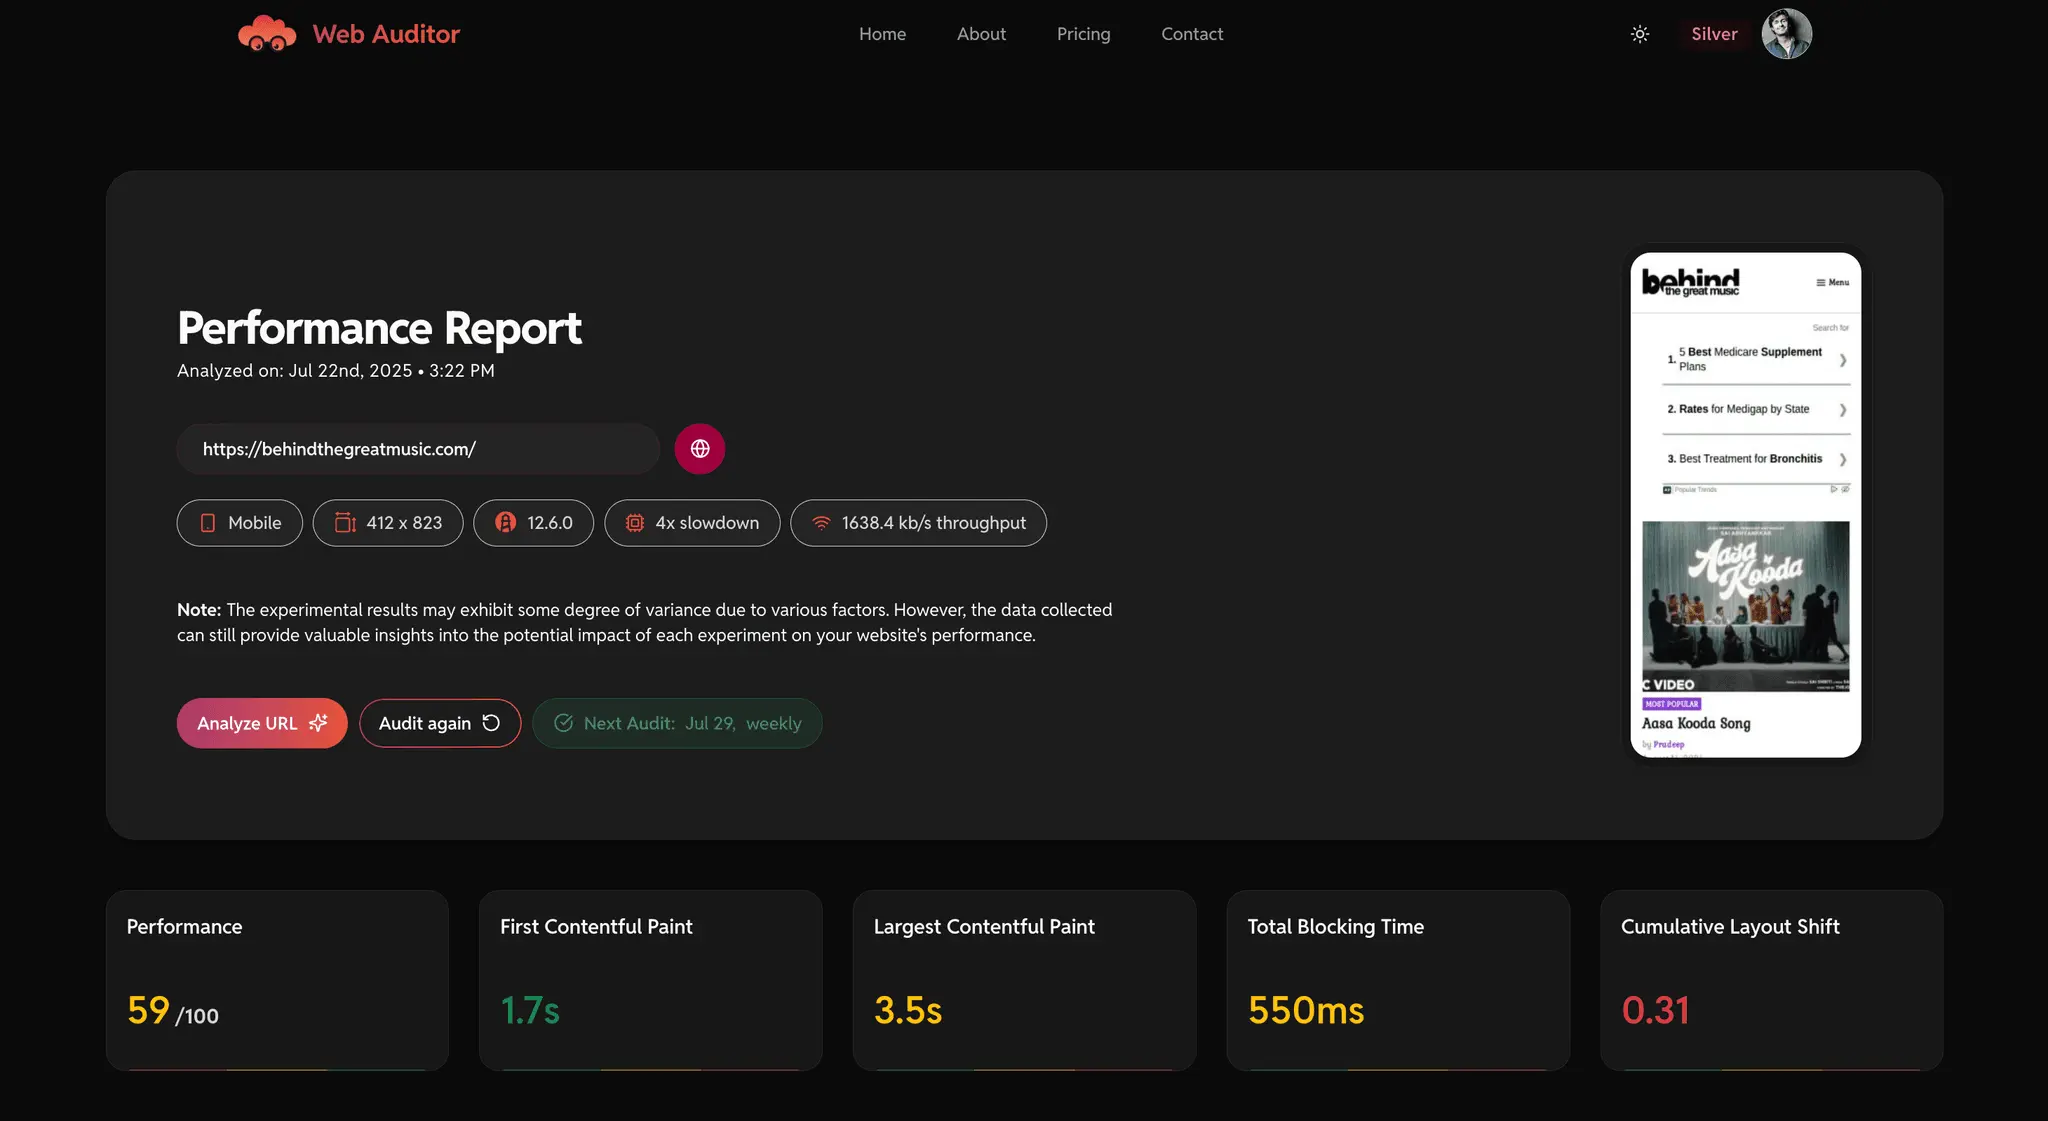2048x1121 pixels.
Task: Open the Cumulative Layout Shift card
Action: click(x=1771, y=980)
